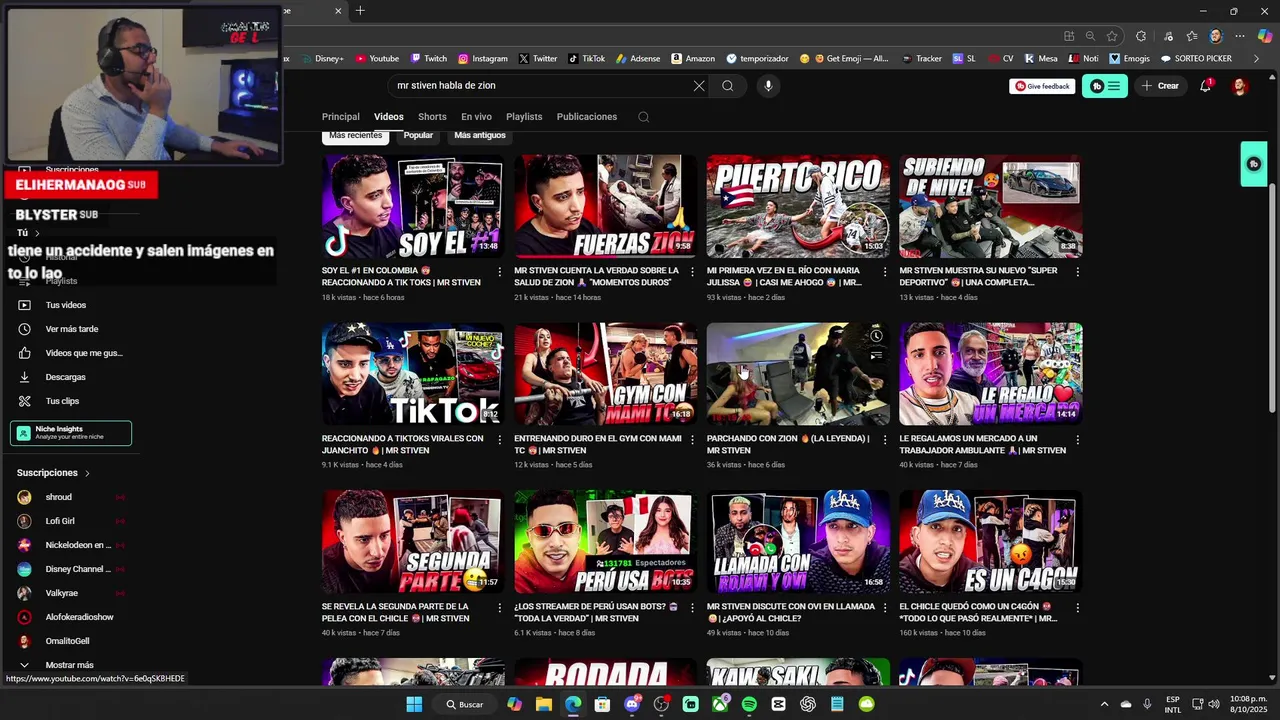Switch to the Publicaciones tab

587,117
